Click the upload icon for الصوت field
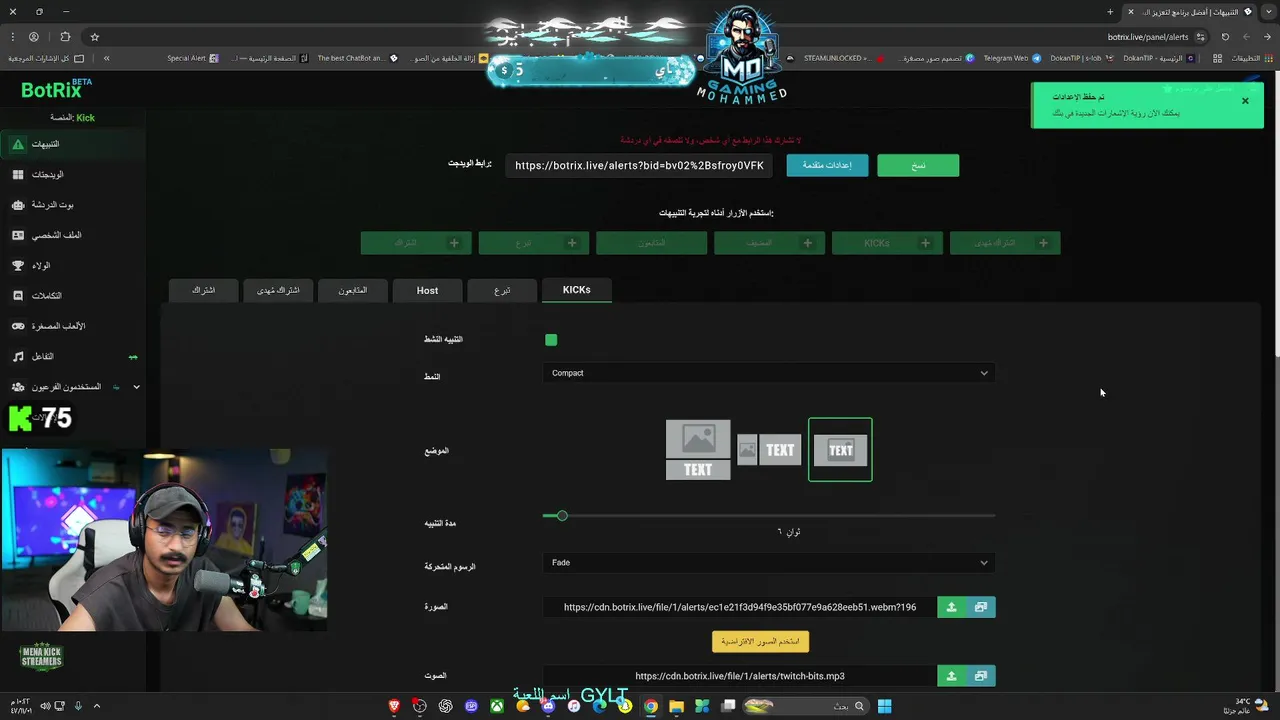Image resolution: width=1280 pixels, height=720 pixels. coord(951,676)
